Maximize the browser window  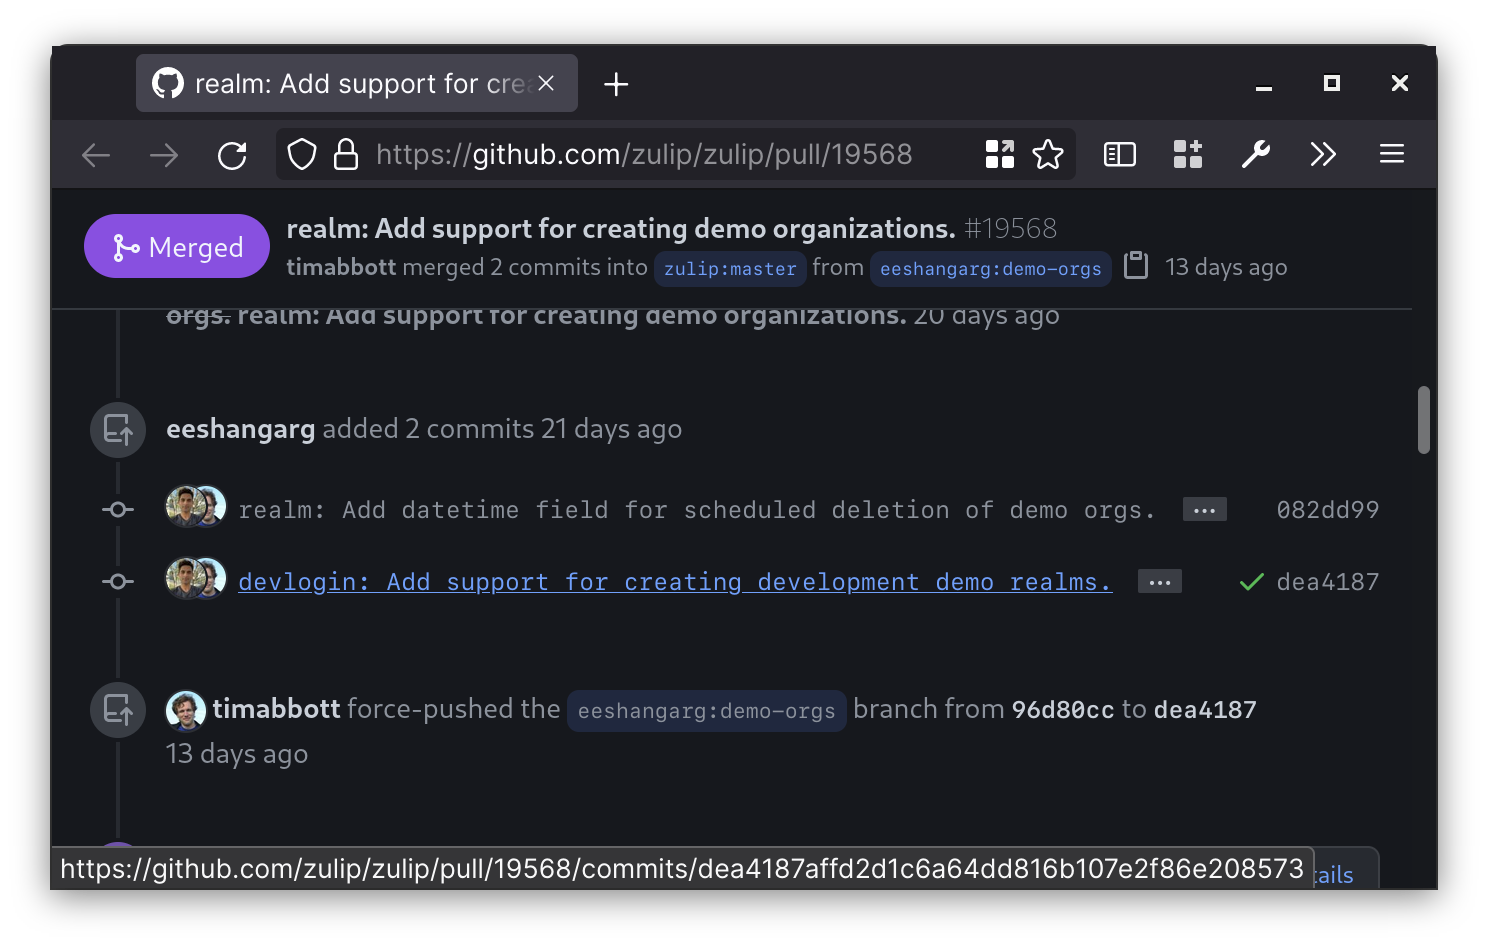(x=1332, y=83)
